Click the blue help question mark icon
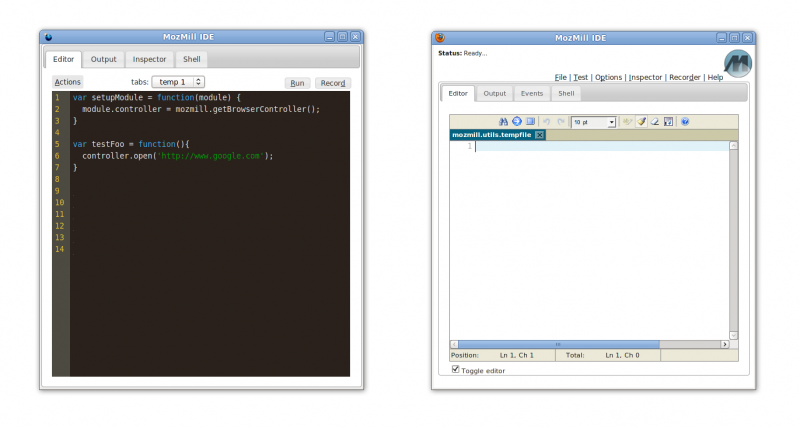Viewport: 800px width, 428px height. (x=685, y=121)
